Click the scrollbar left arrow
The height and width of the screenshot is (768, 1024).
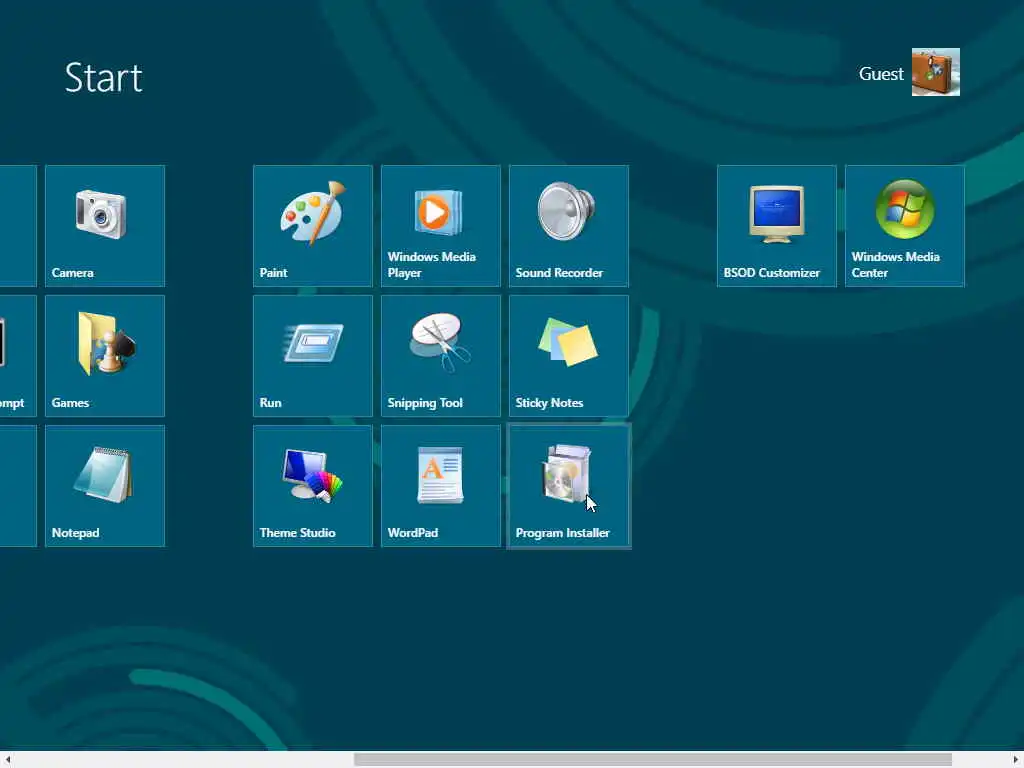click(7, 760)
